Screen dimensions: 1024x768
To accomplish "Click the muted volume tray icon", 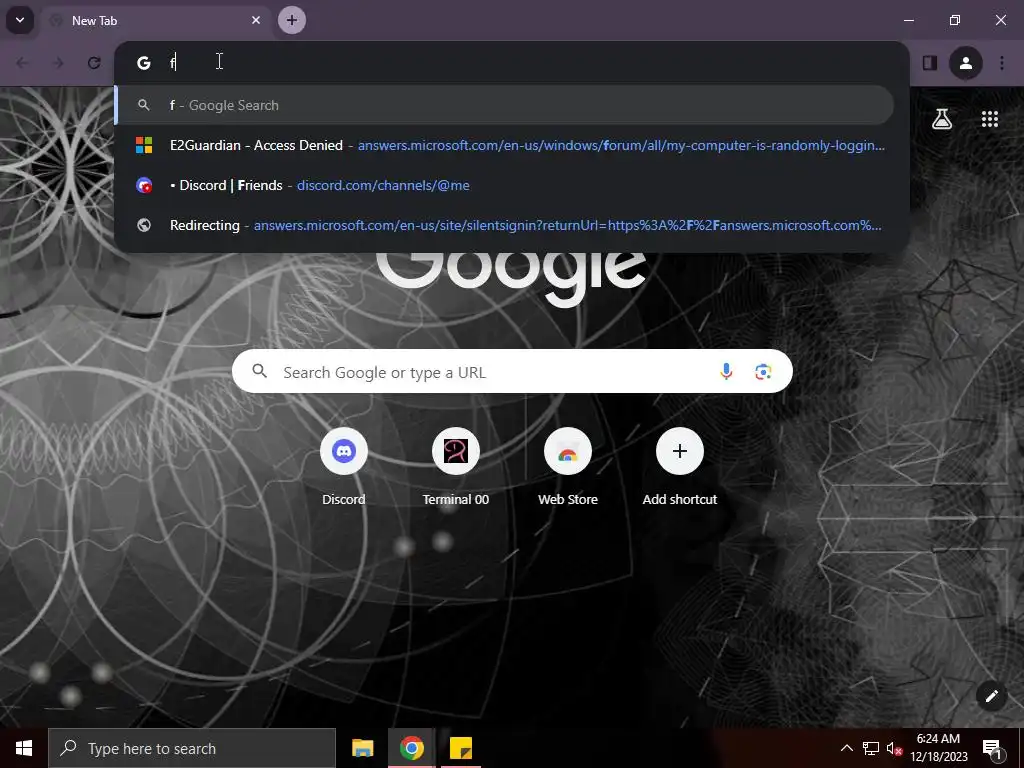I will pyautogui.click(x=895, y=748).
